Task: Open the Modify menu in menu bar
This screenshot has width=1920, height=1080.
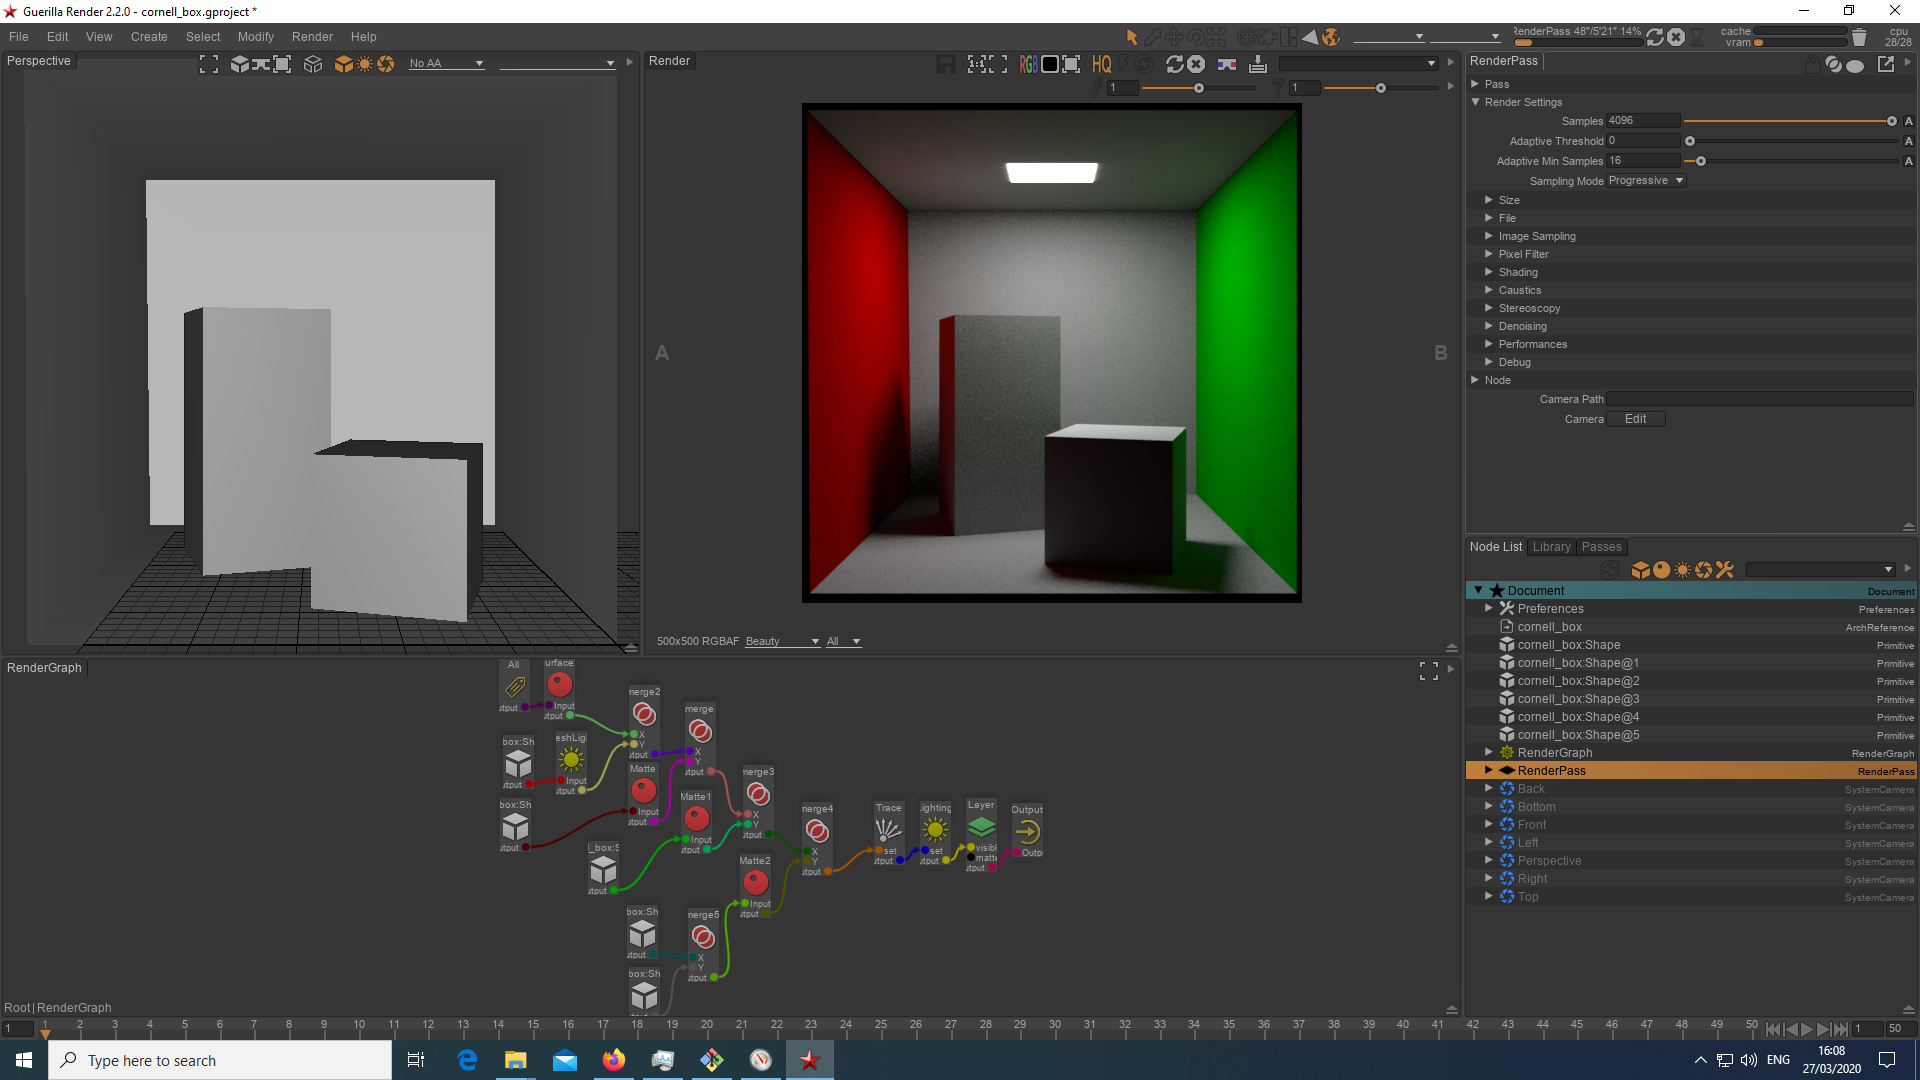Action: (256, 36)
